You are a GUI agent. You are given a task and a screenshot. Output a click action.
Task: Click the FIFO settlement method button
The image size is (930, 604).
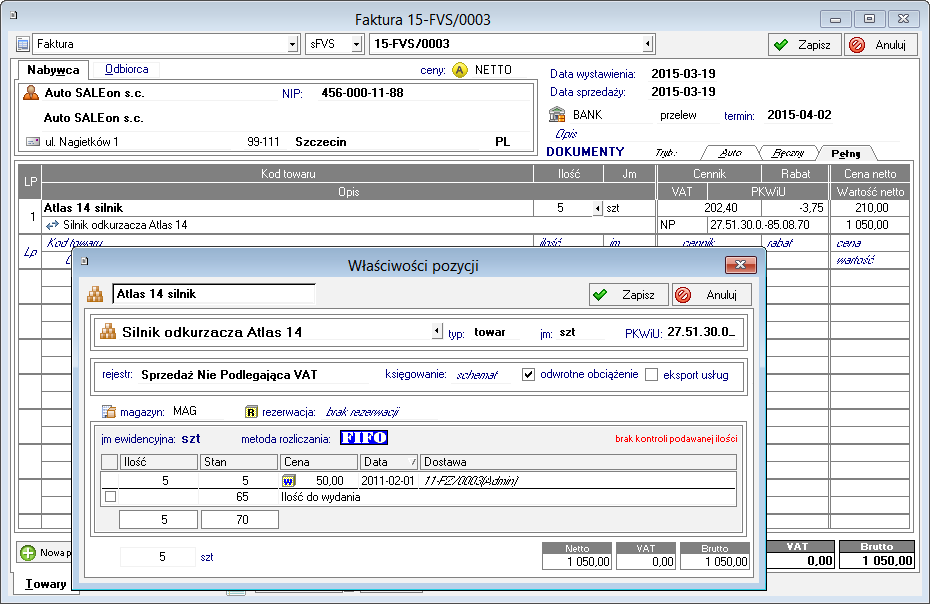pyautogui.click(x=364, y=438)
